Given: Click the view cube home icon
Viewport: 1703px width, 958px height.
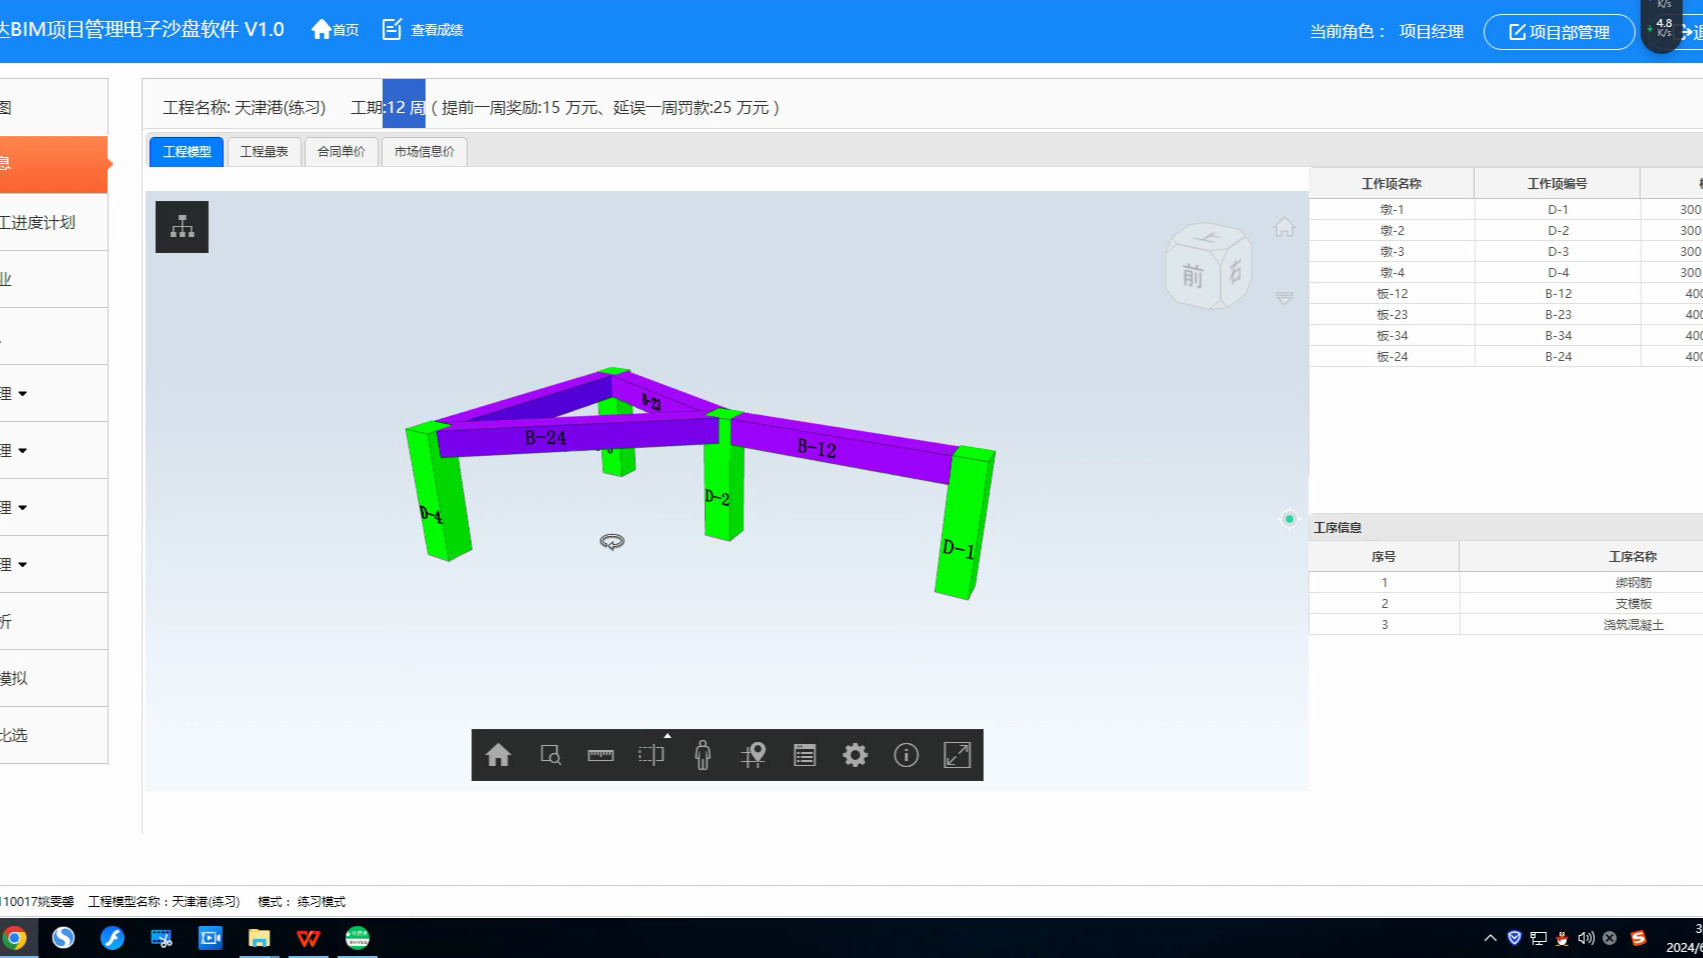Looking at the screenshot, I should point(1284,227).
